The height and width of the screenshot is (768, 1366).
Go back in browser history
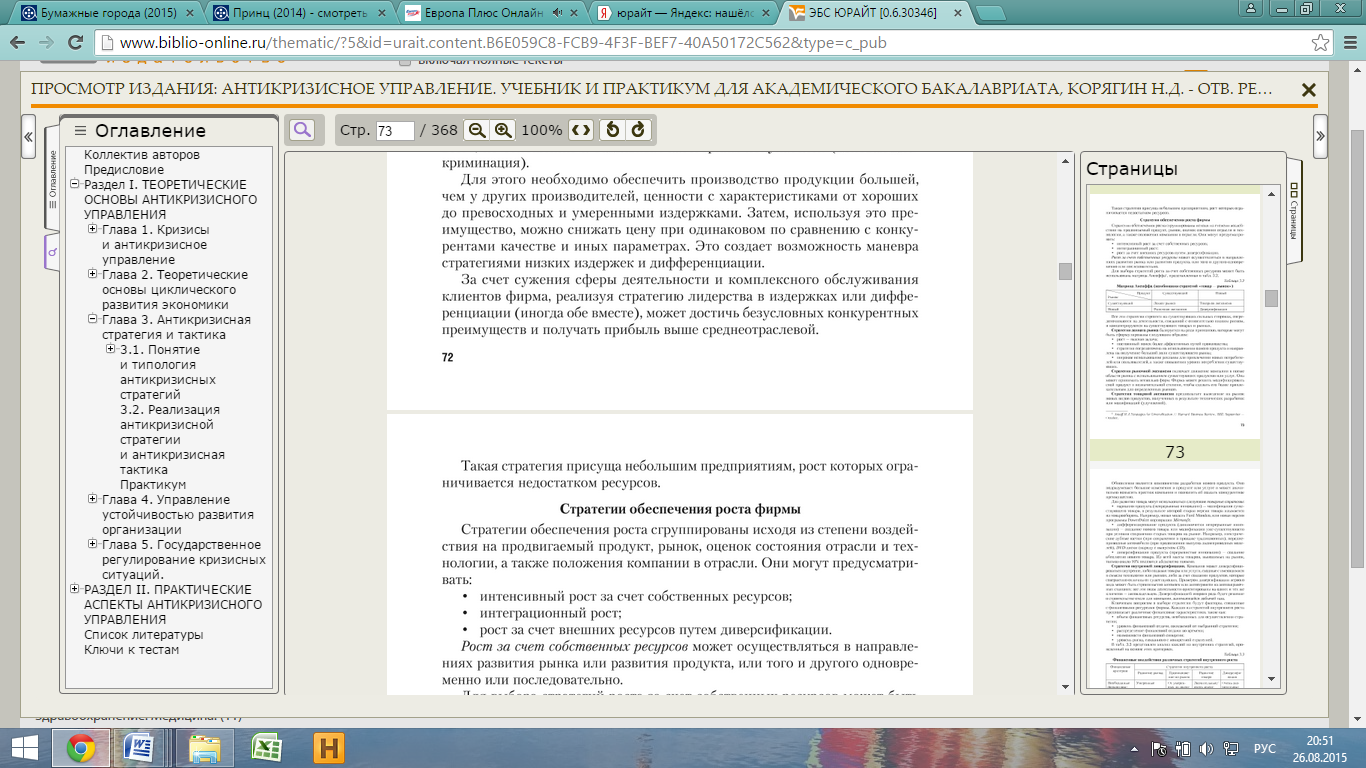pos(19,44)
